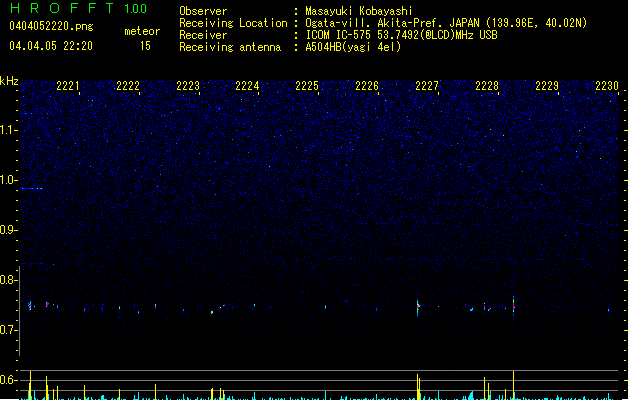This screenshot has width=629, height=400.
Task: Click the date stamp 04.04.05 22:20
Action: point(51,46)
